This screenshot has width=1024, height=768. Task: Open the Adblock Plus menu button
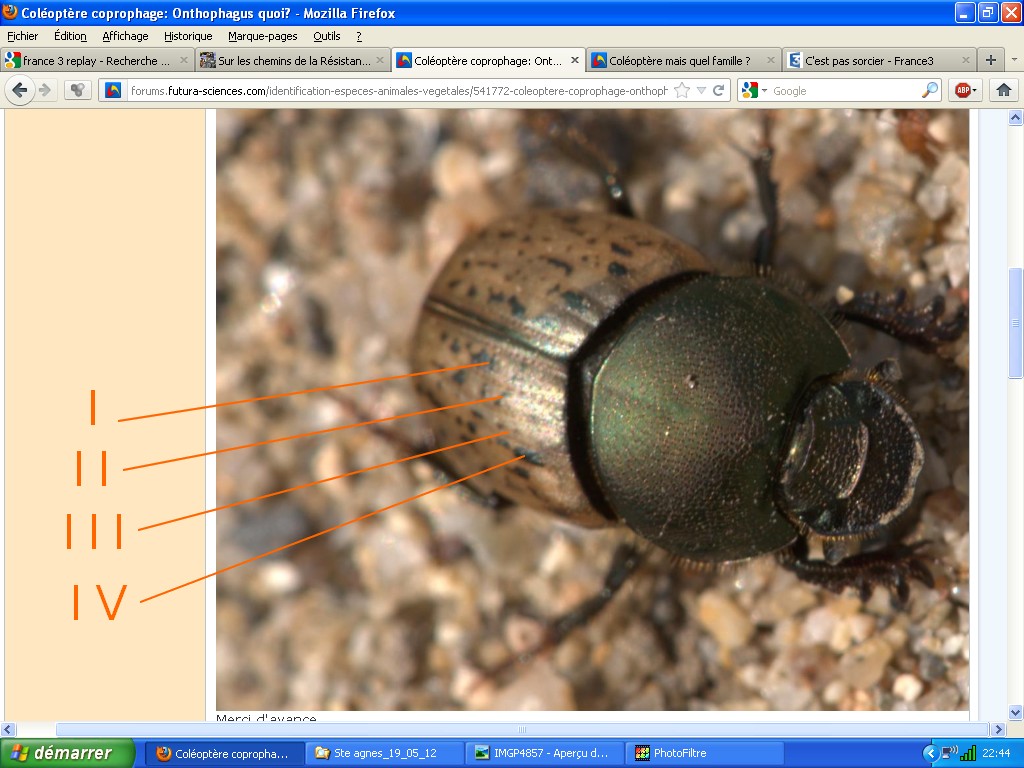point(967,90)
